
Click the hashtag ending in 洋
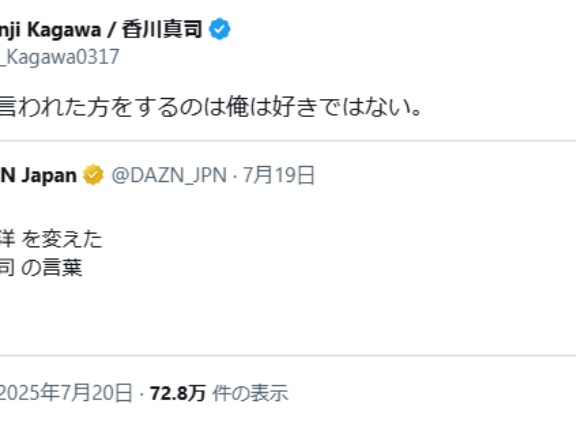point(7,239)
